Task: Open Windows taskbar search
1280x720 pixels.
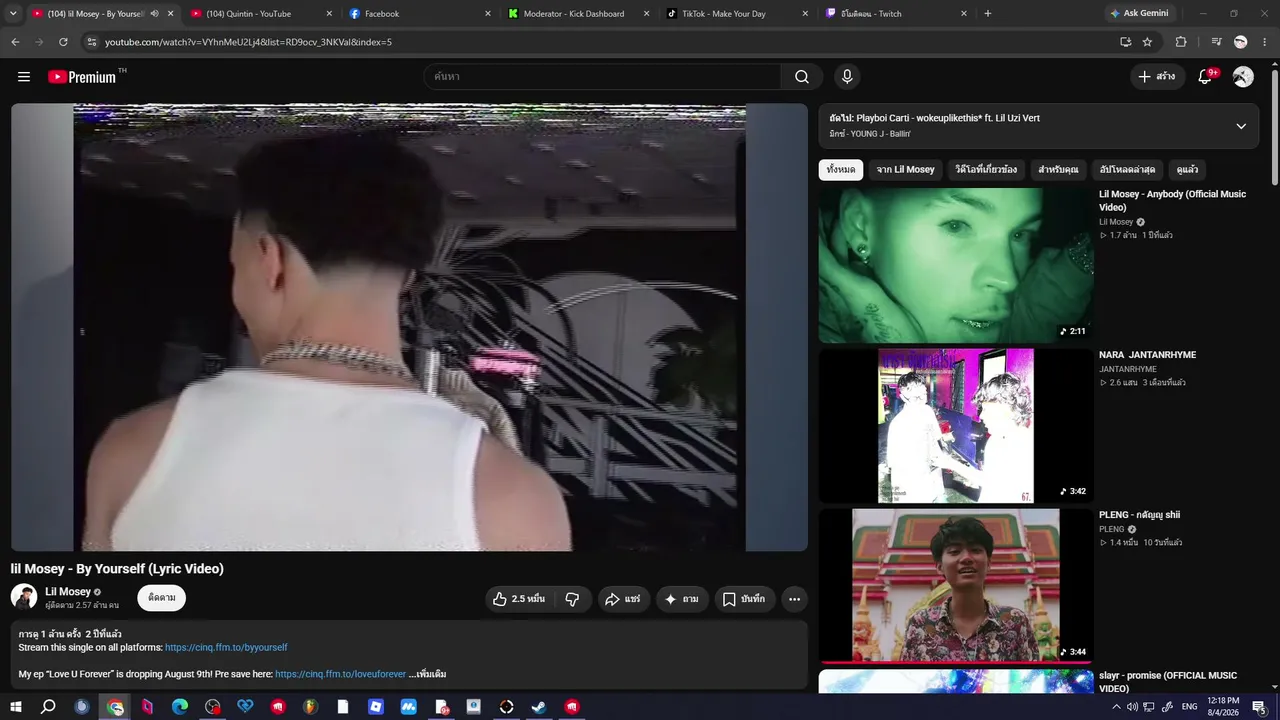Action: tap(48, 707)
